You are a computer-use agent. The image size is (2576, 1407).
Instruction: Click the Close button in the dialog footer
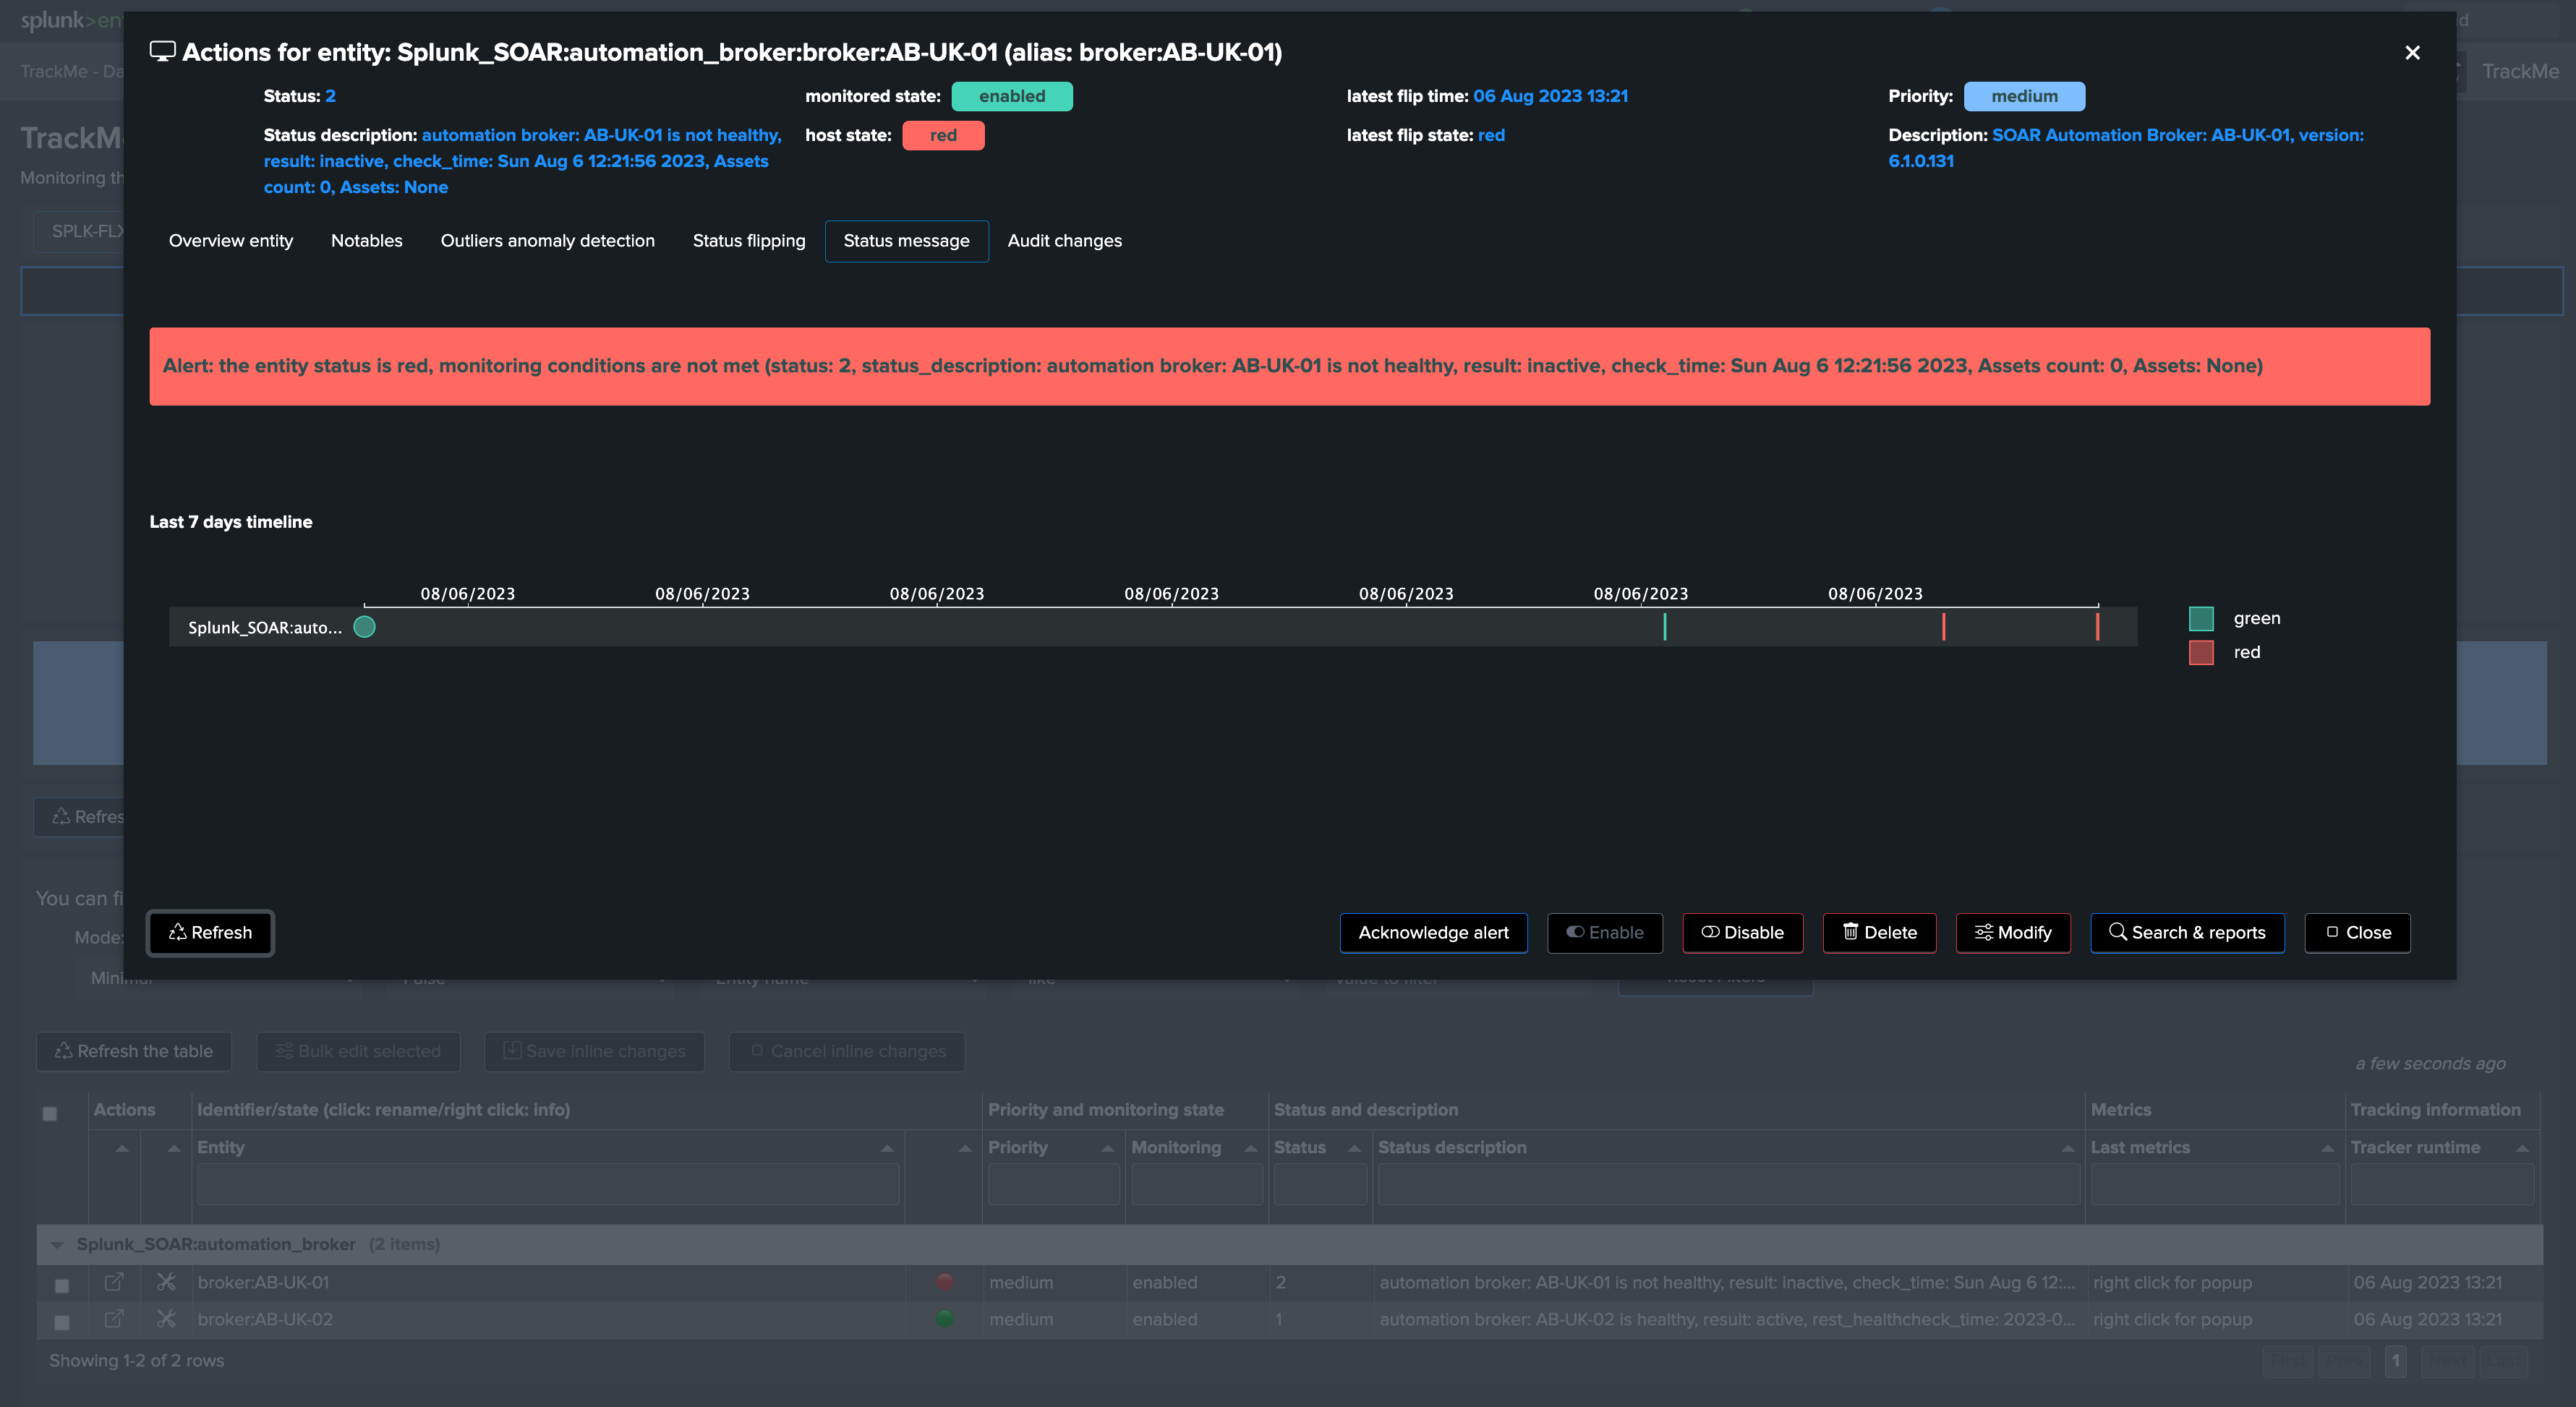pos(2358,933)
